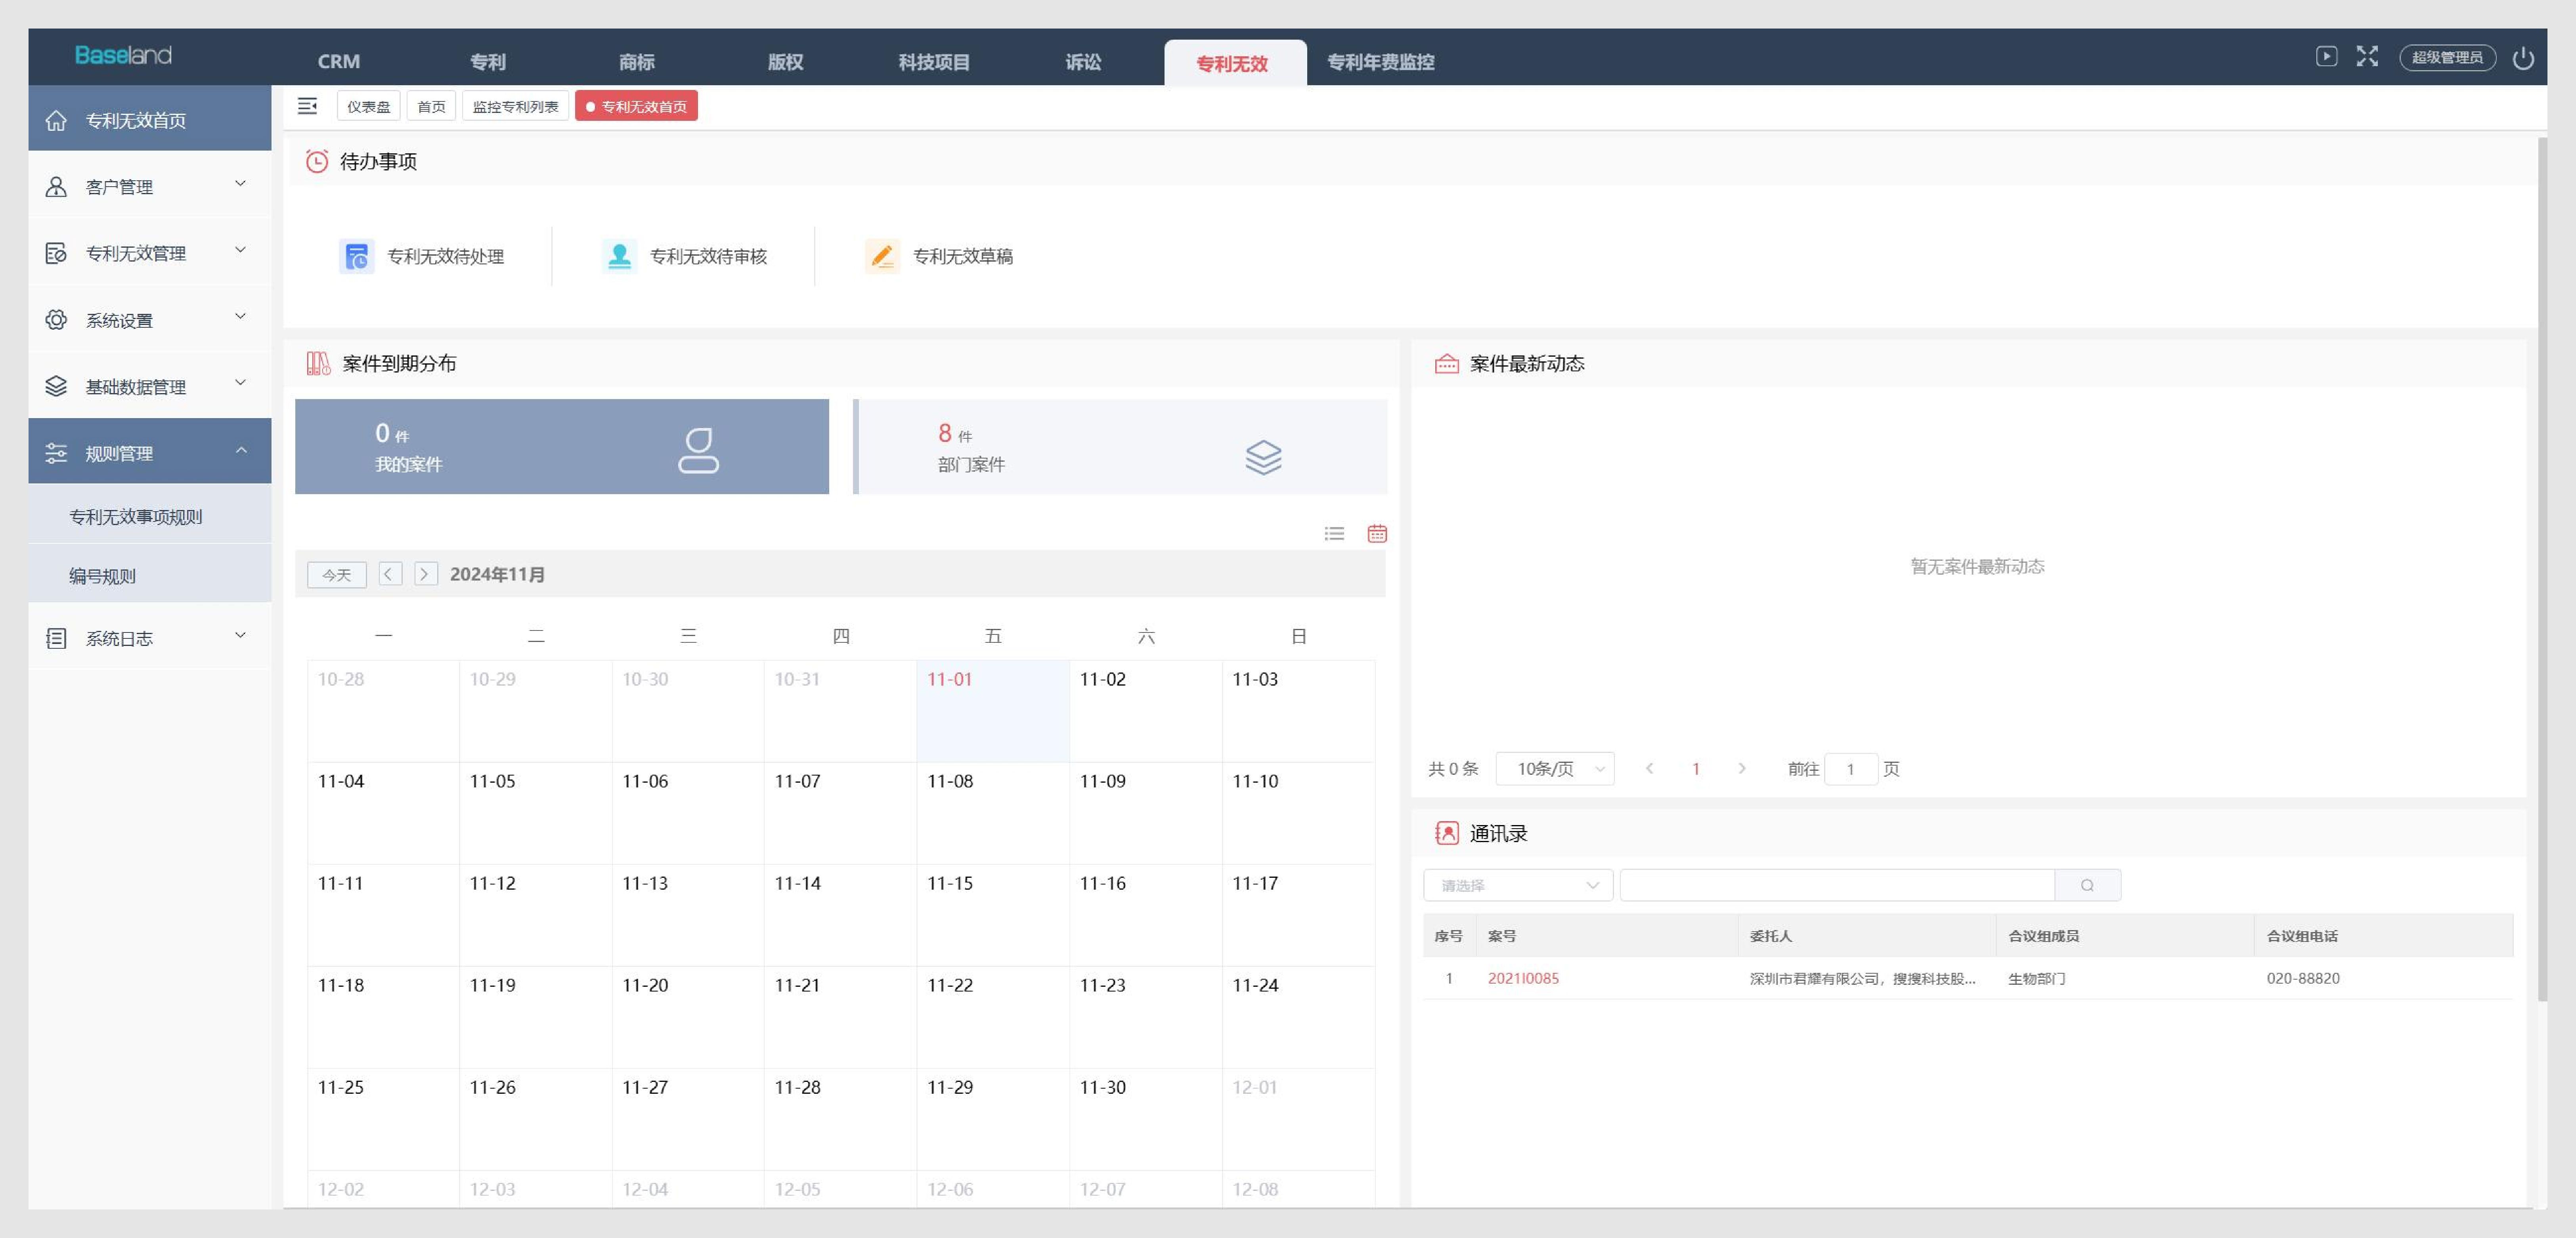Go to previous month arrow

[390, 574]
